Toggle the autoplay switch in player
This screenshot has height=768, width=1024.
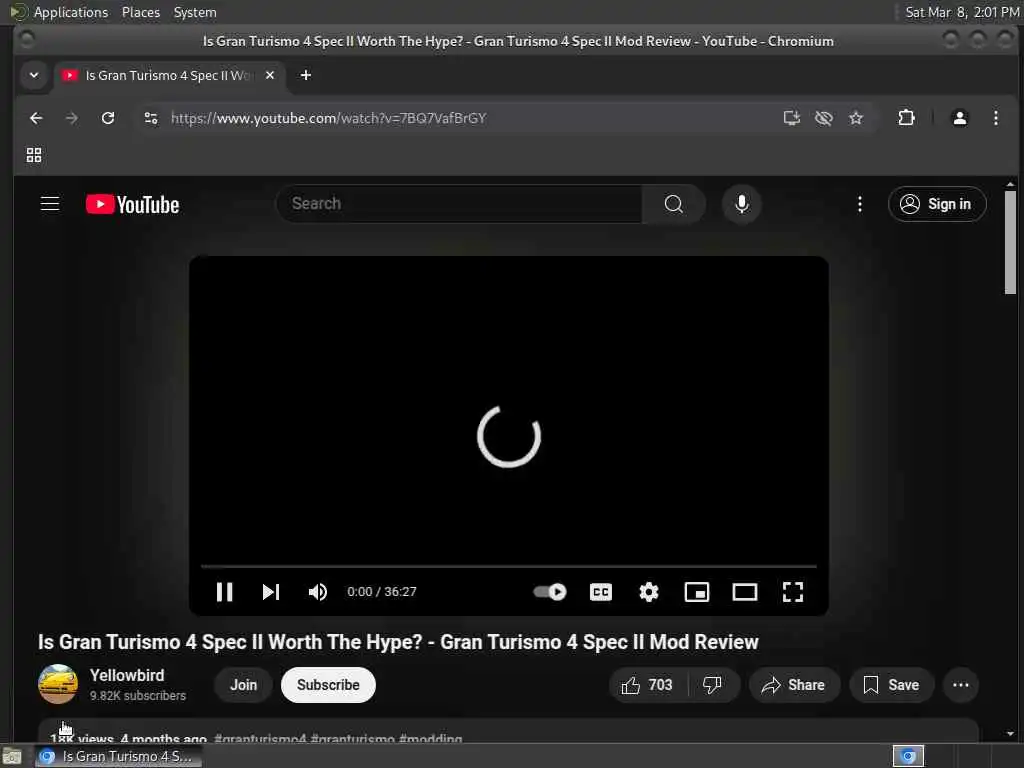(550, 592)
